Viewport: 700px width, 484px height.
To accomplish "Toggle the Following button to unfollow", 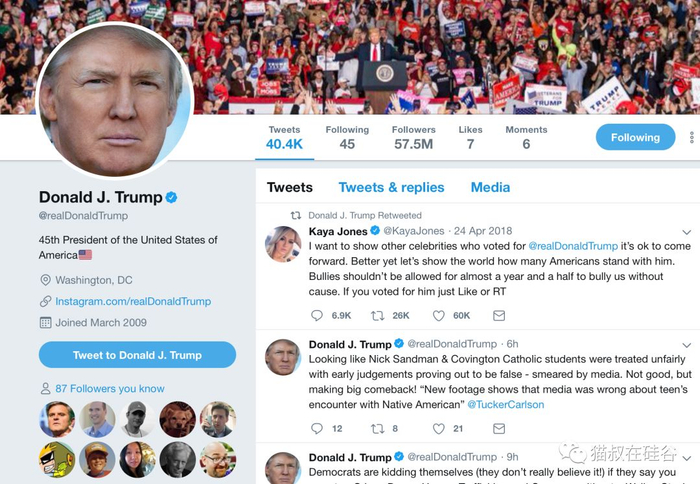I will [635, 138].
